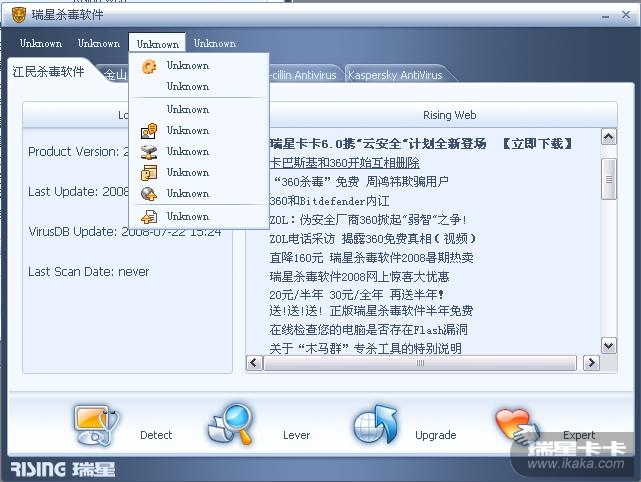Screen dimensions: 641x482
Task: Open the ZOL电话采访 揭露360免费真相 link
Action: pyautogui.click(x=372, y=239)
